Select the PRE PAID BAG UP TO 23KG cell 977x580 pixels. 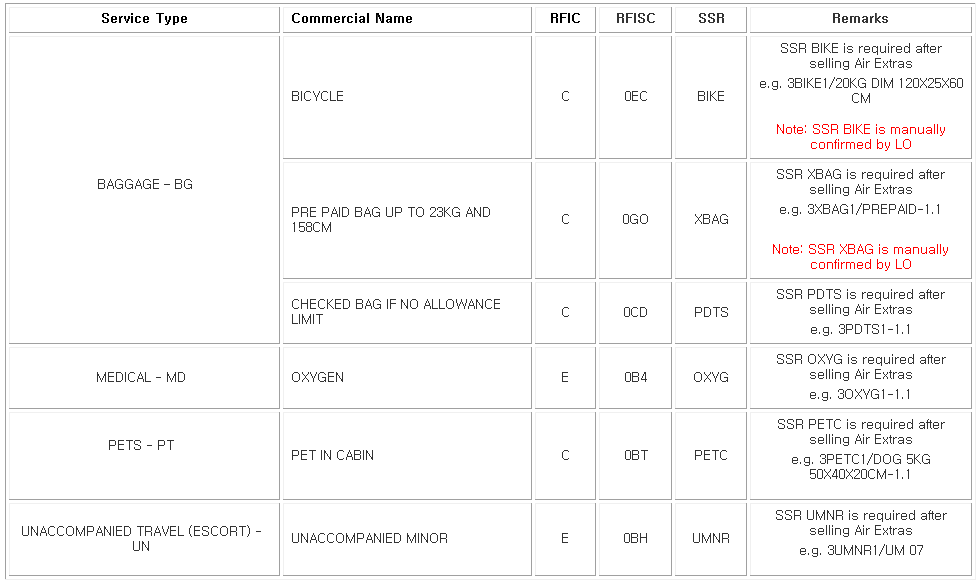coord(407,220)
